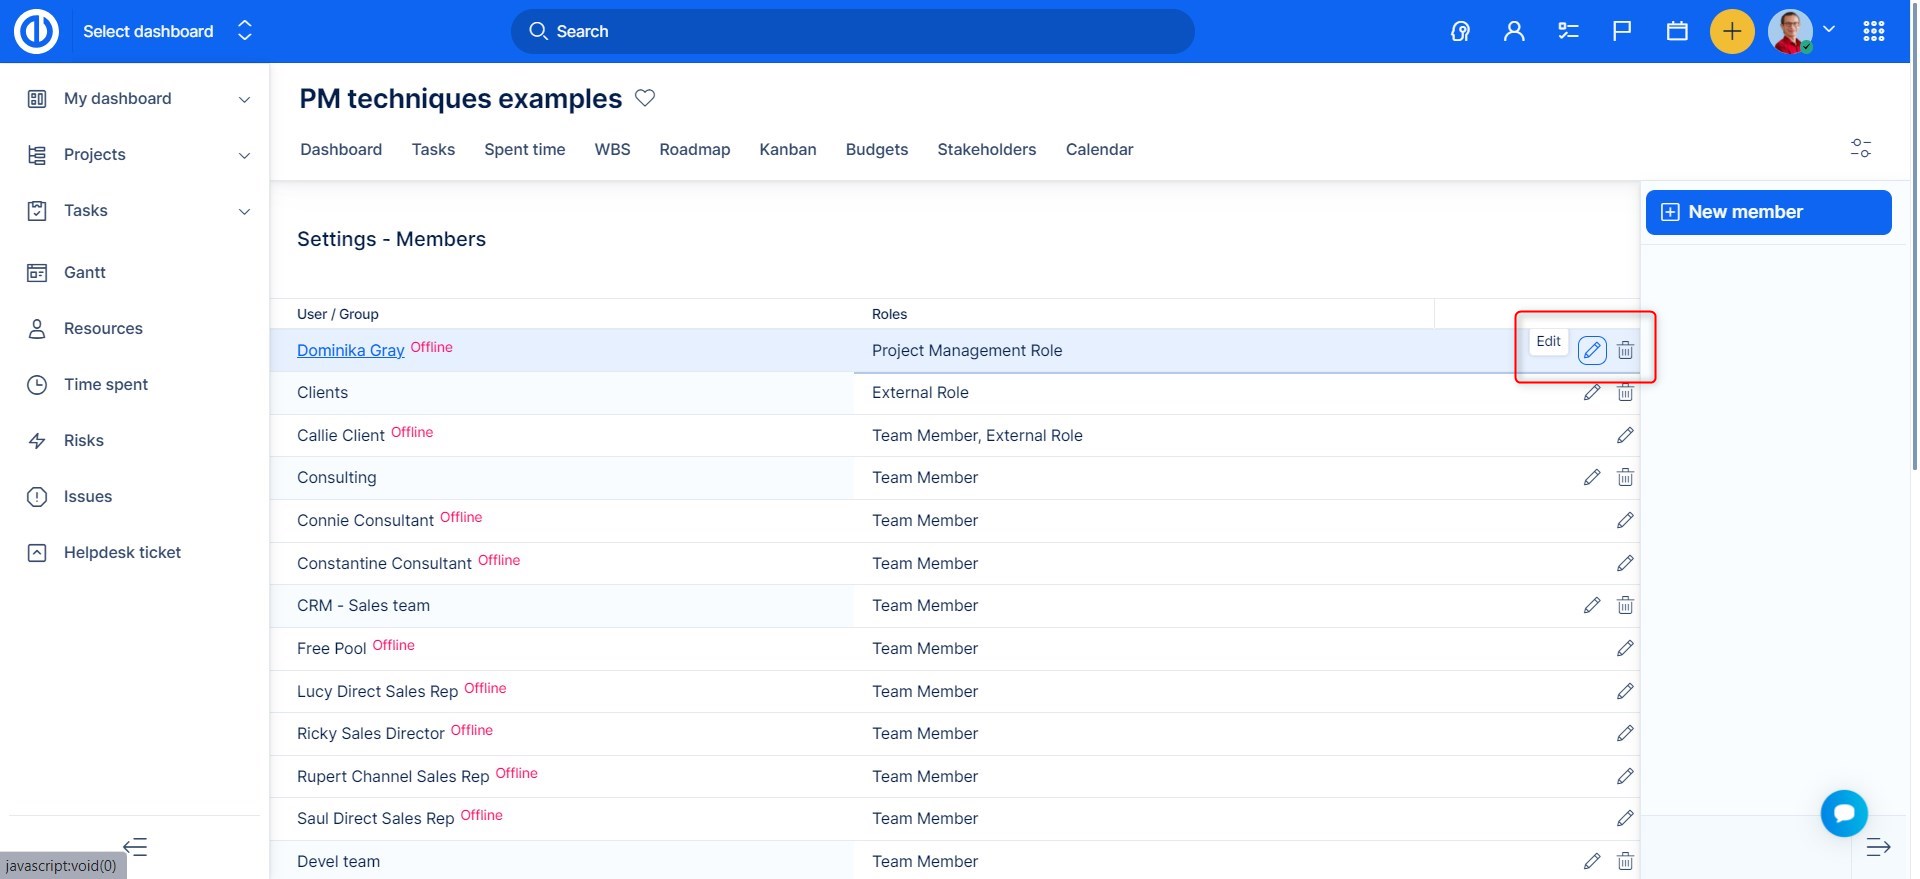The image size is (1920, 879).
Task: Click the yellow plus quick-add button
Action: (1732, 31)
